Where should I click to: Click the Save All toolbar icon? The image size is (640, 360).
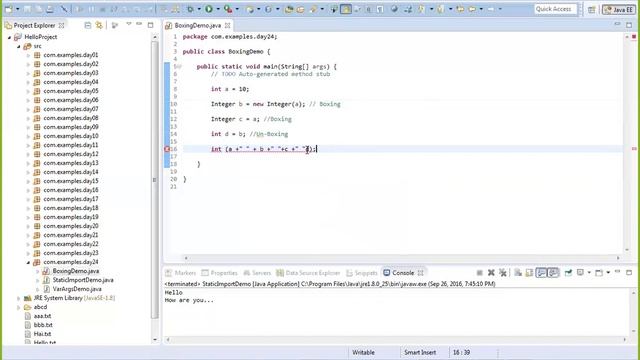(x=39, y=9)
